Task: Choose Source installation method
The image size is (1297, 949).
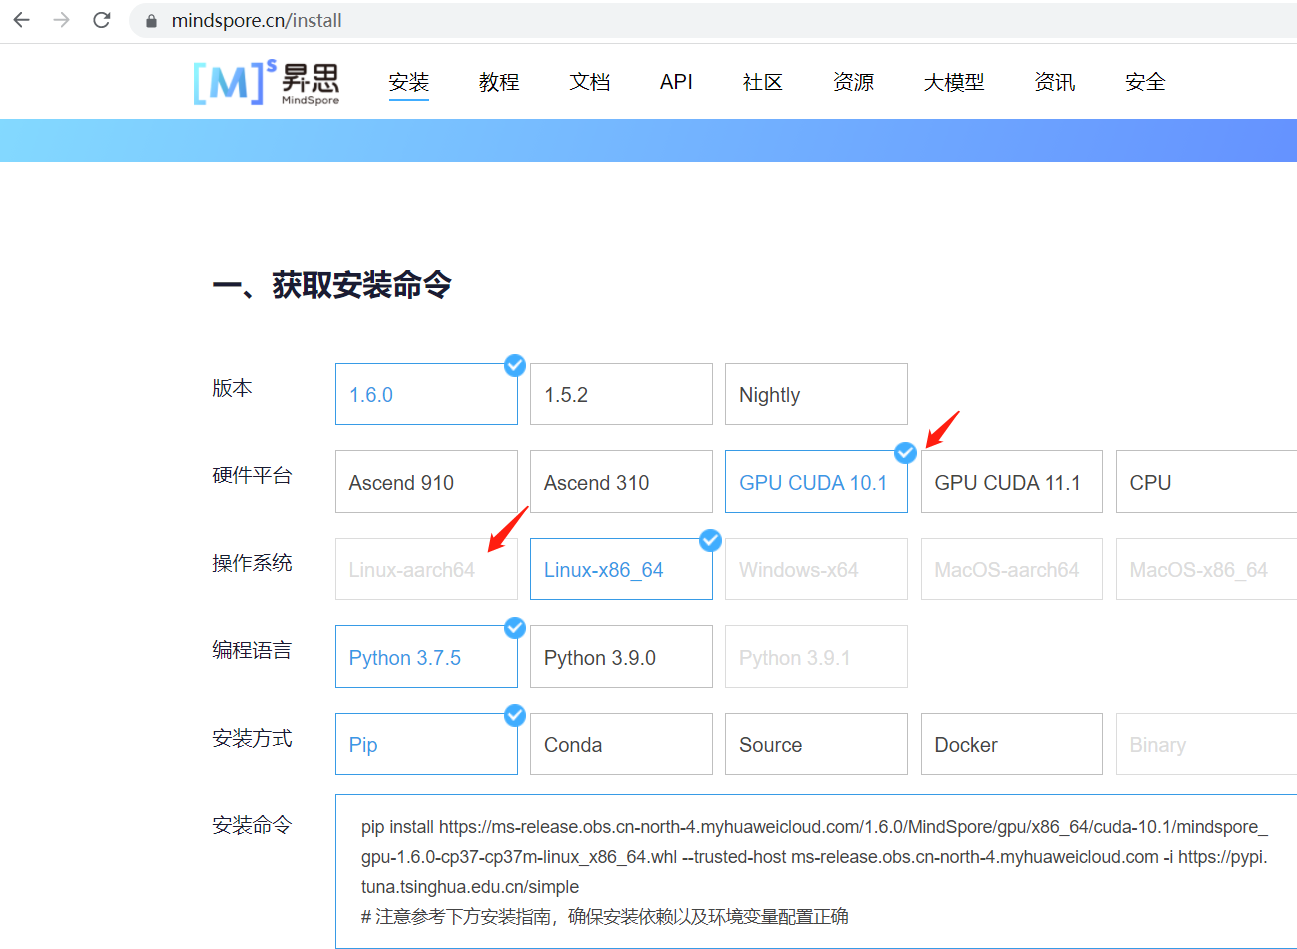Action: tap(816, 744)
